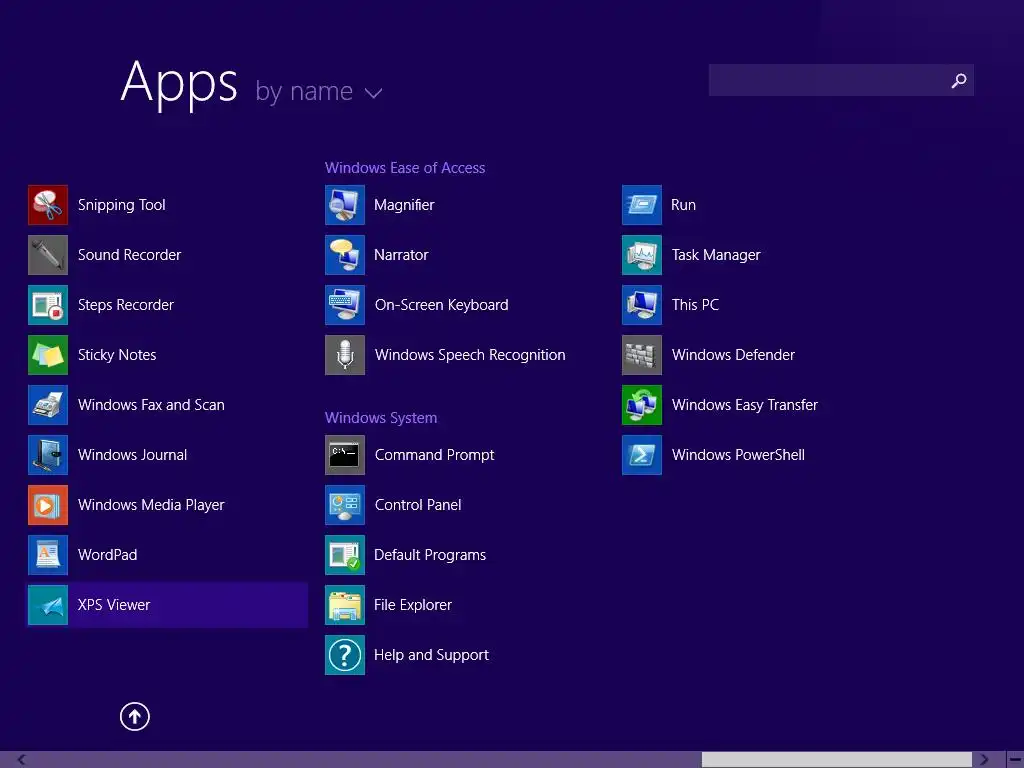Launch the Magnifier icon
Screen dimensions: 1024x768
coord(345,205)
